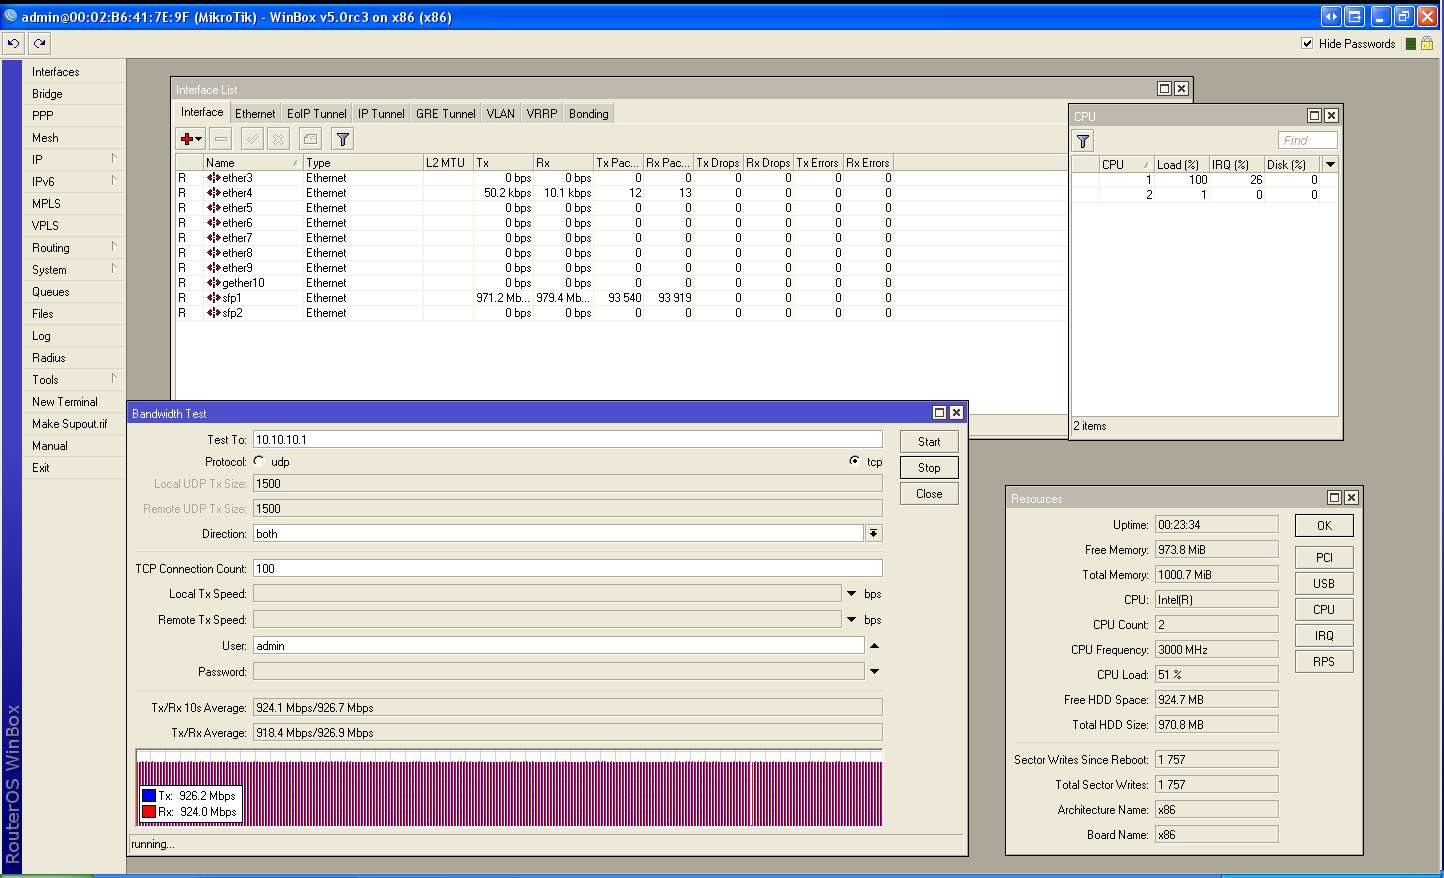This screenshot has width=1444, height=878.
Task: Click the padlock icon at top right
Action: [1427, 43]
